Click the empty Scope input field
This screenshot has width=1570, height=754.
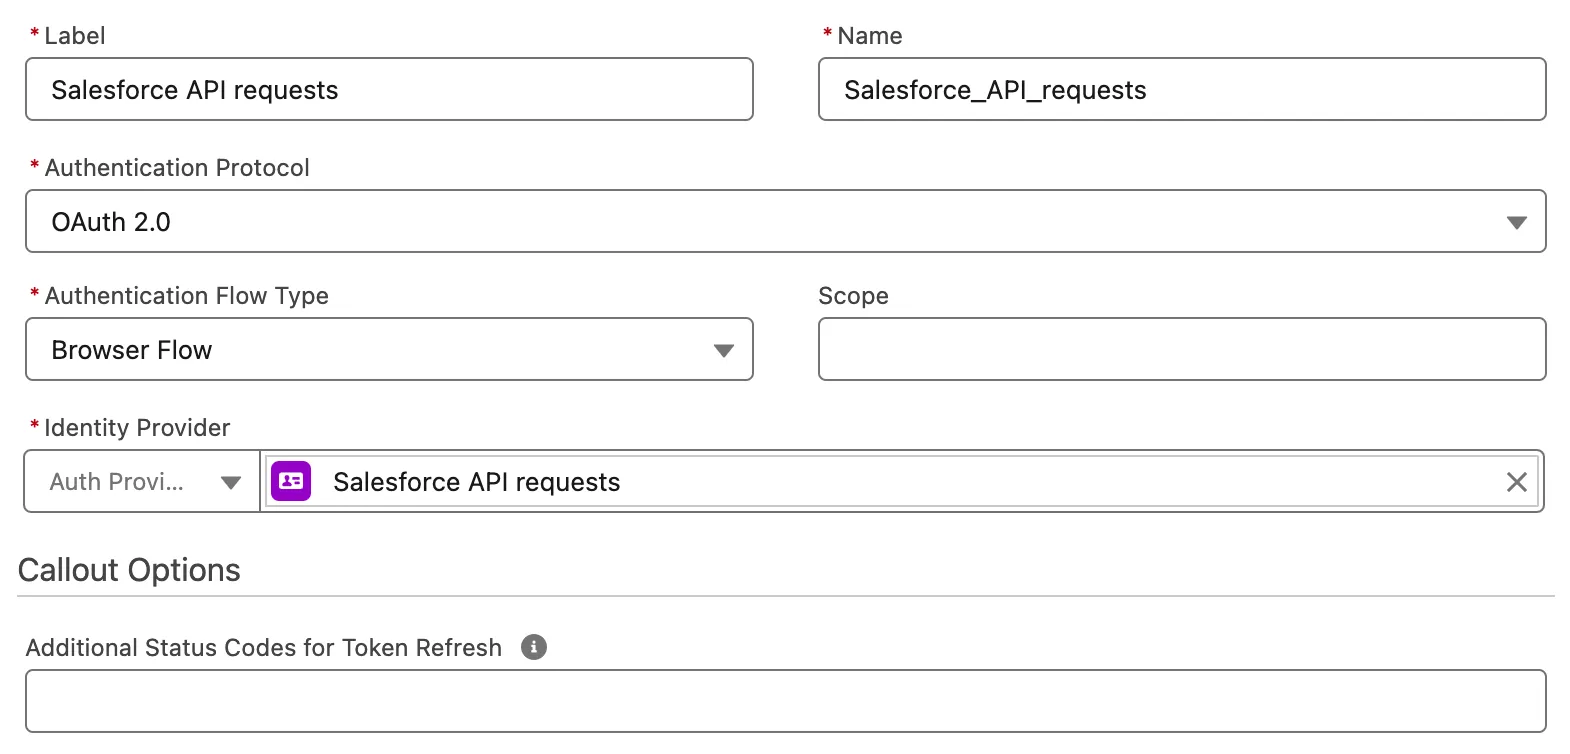point(1181,349)
